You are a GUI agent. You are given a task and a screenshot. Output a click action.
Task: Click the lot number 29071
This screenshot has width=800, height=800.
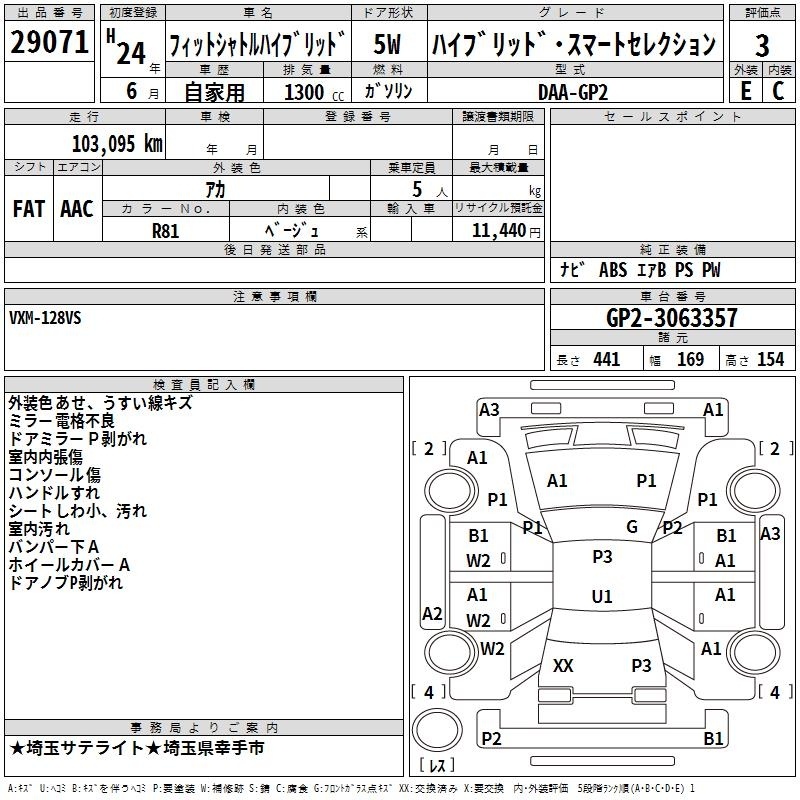[49, 43]
